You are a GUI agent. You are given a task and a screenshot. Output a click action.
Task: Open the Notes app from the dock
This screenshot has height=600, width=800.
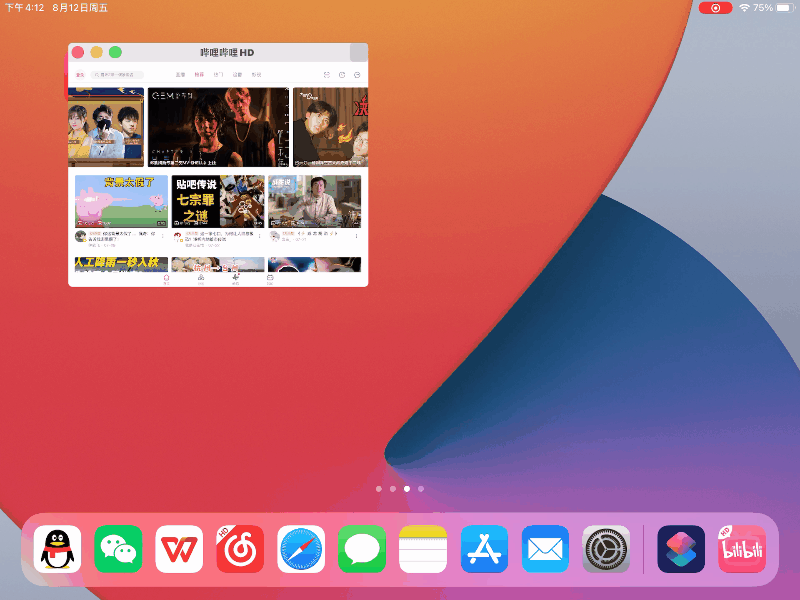(x=423, y=548)
